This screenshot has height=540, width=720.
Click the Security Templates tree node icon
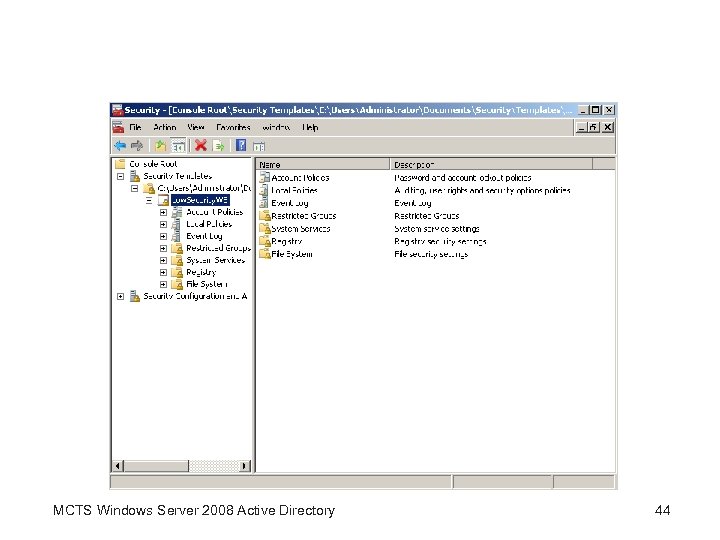coord(135,176)
